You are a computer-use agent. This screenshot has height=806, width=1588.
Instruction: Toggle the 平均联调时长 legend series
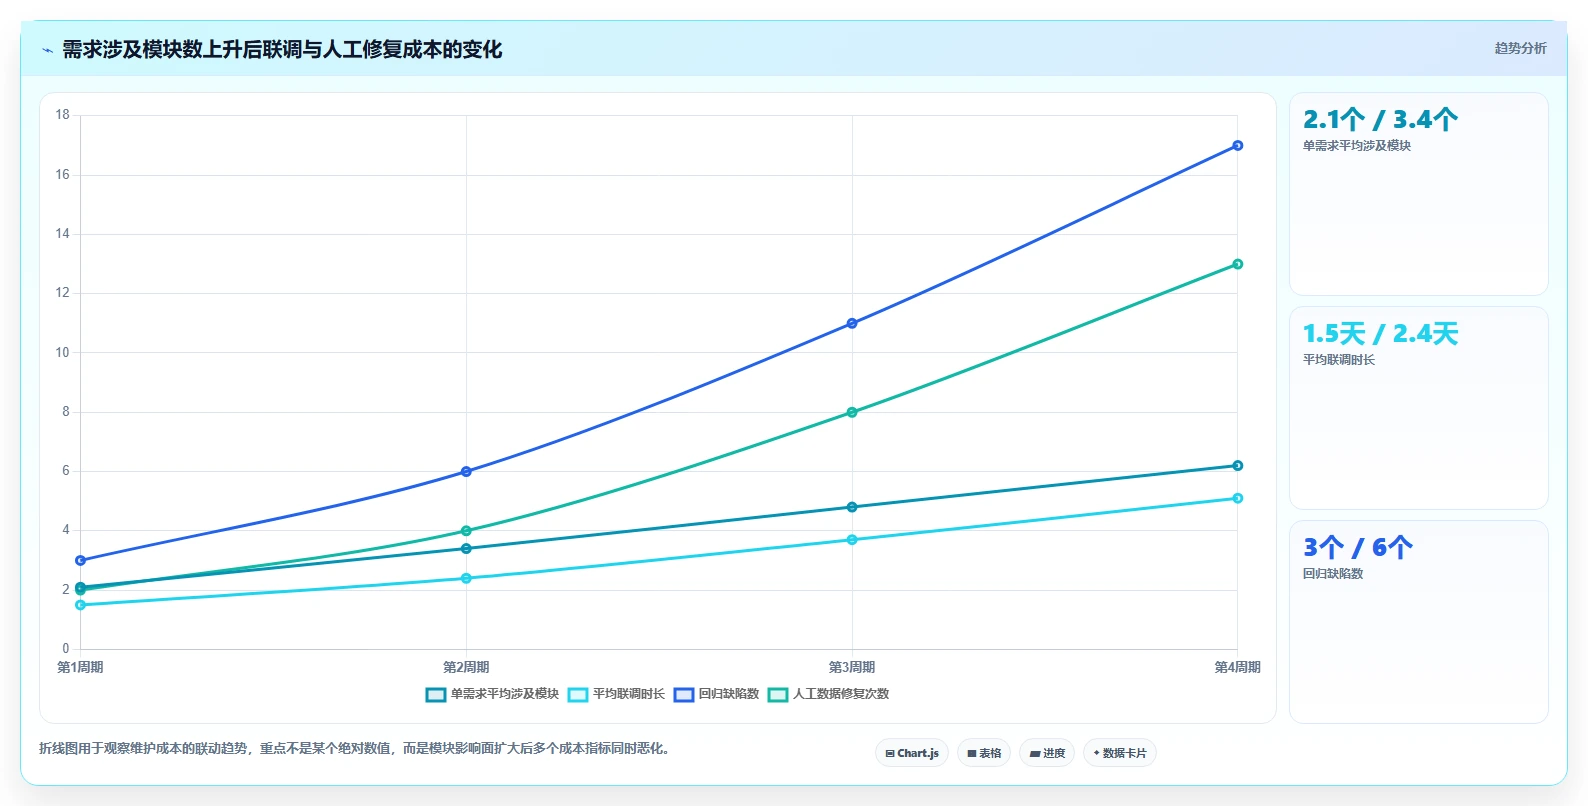pyautogui.click(x=616, y=694)
